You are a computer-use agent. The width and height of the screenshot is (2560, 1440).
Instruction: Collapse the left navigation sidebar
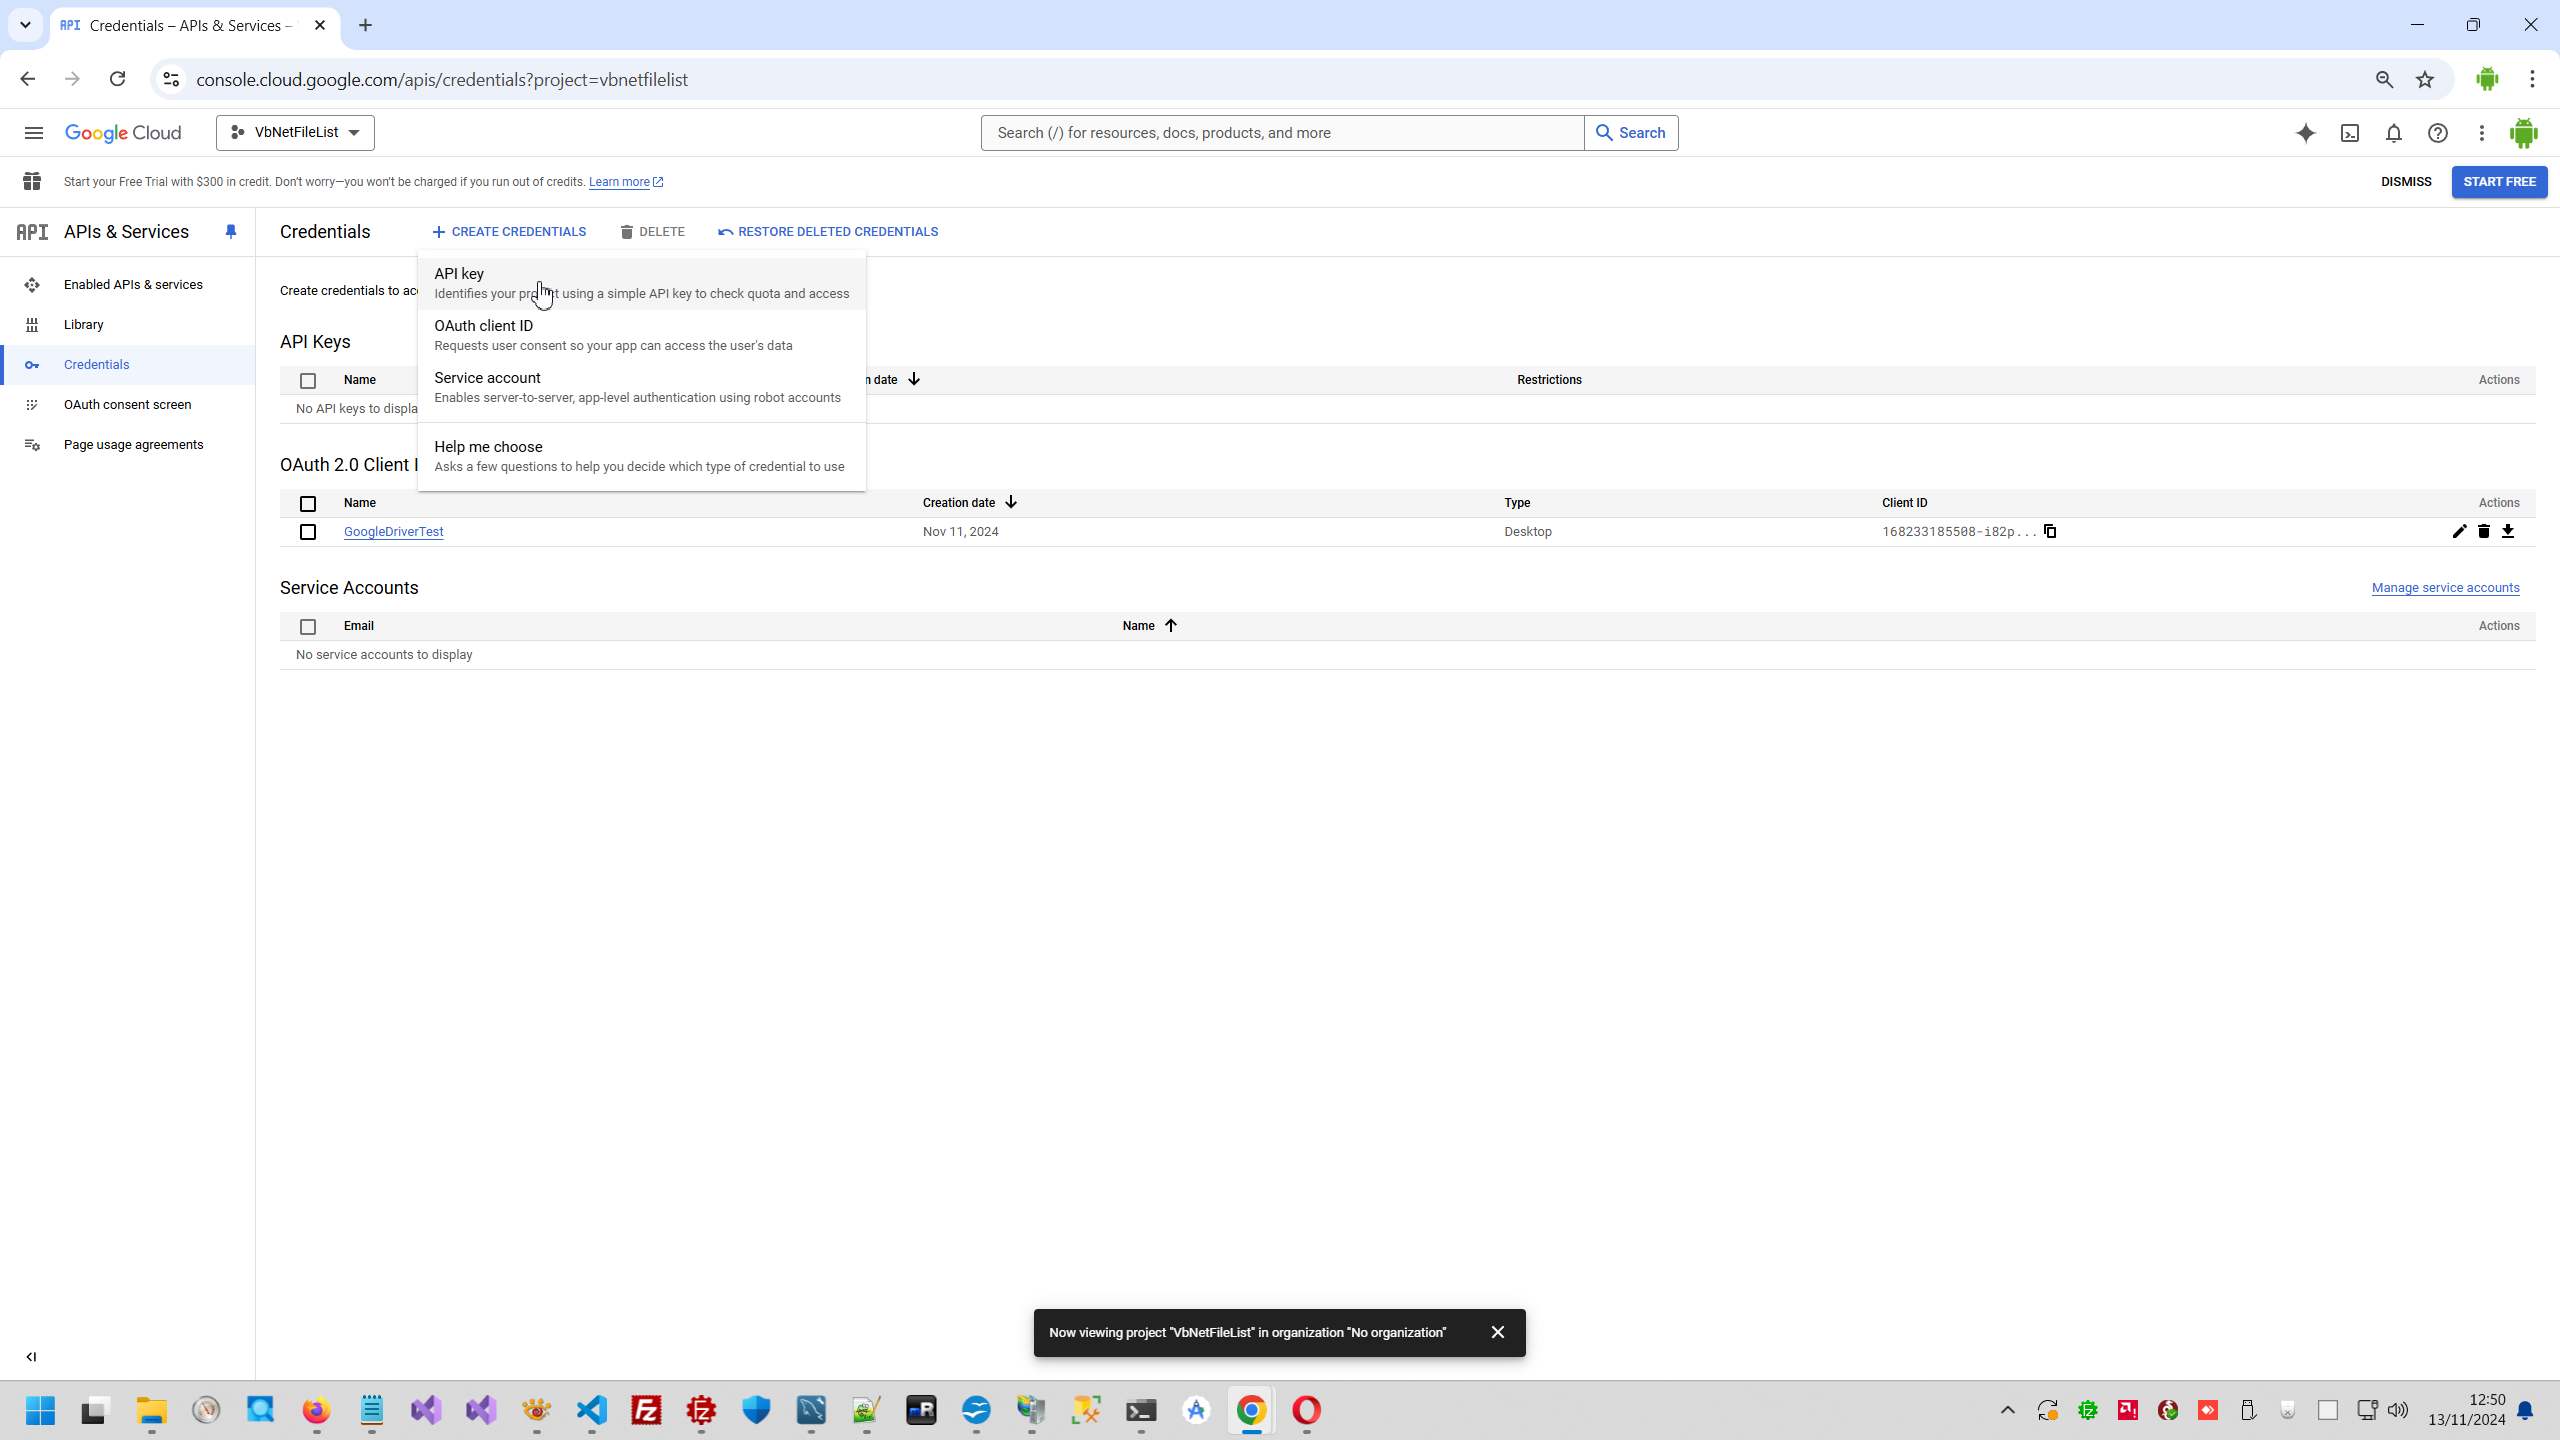31,1357
